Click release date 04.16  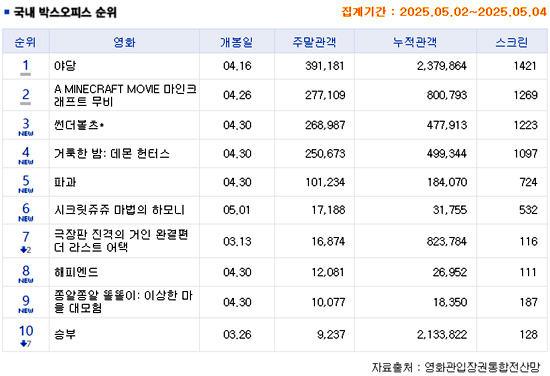(x=237, y=66)
